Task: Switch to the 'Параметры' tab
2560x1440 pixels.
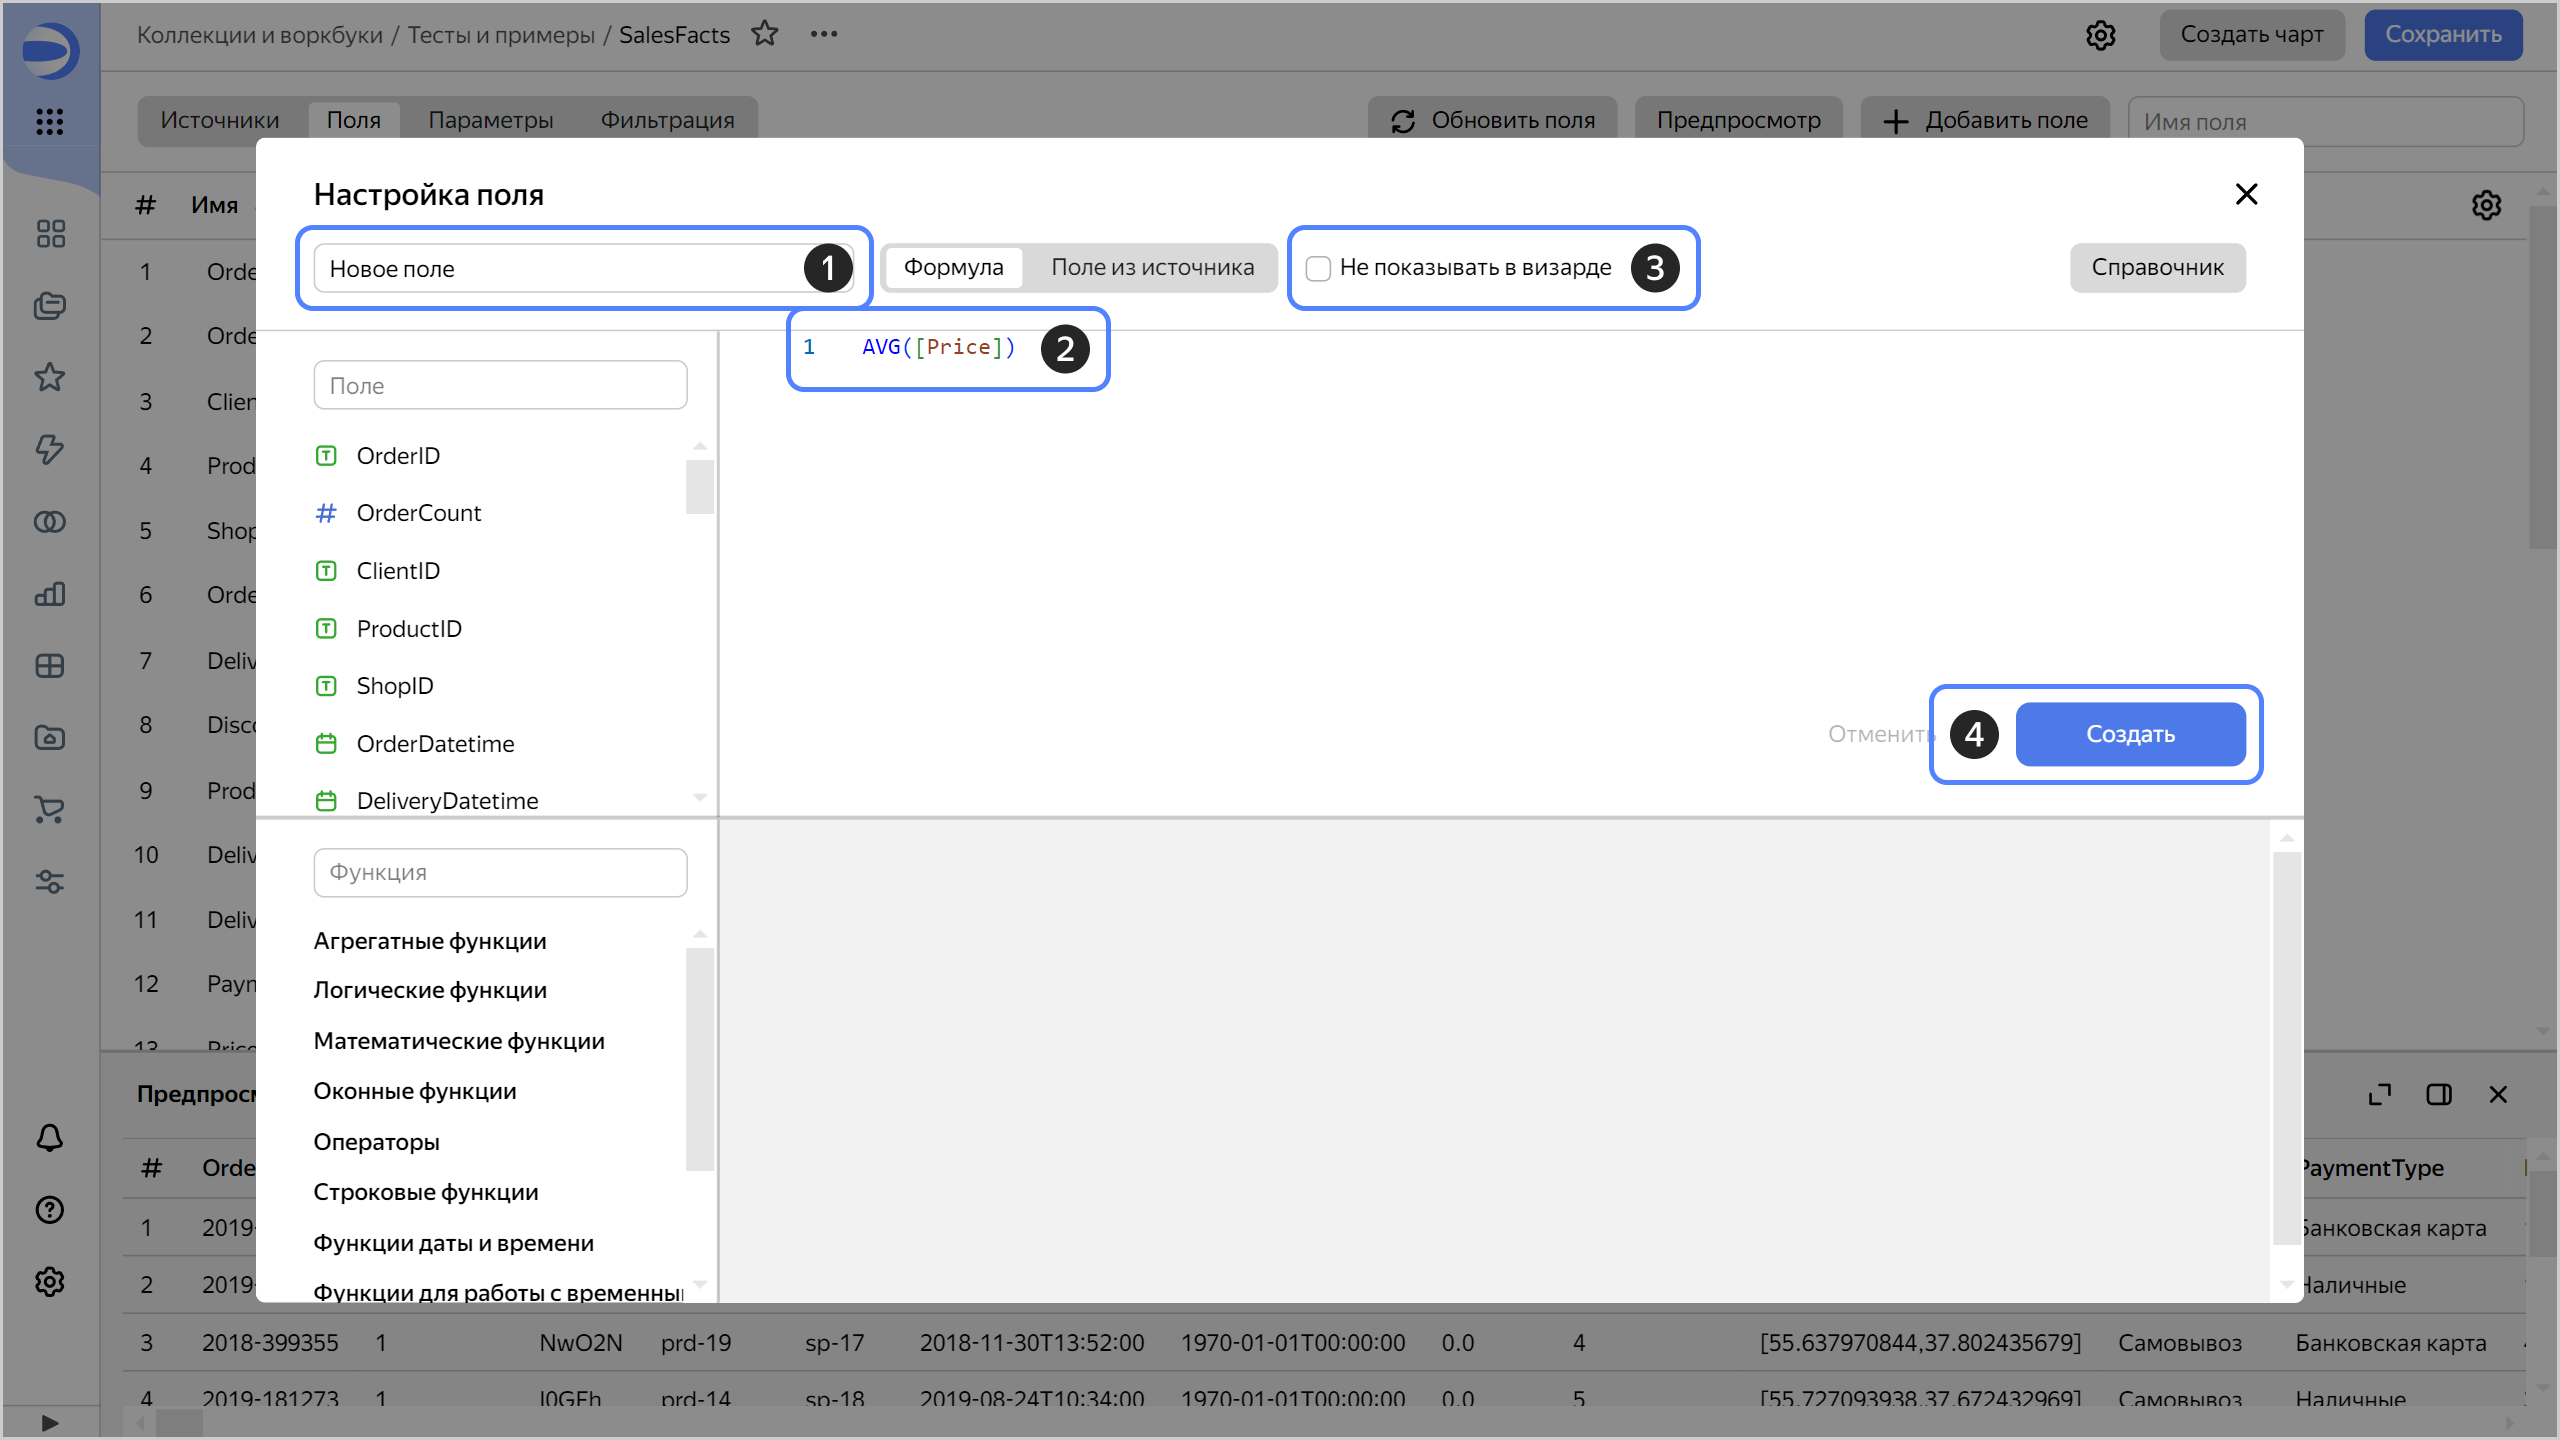Action: point(490,119)
